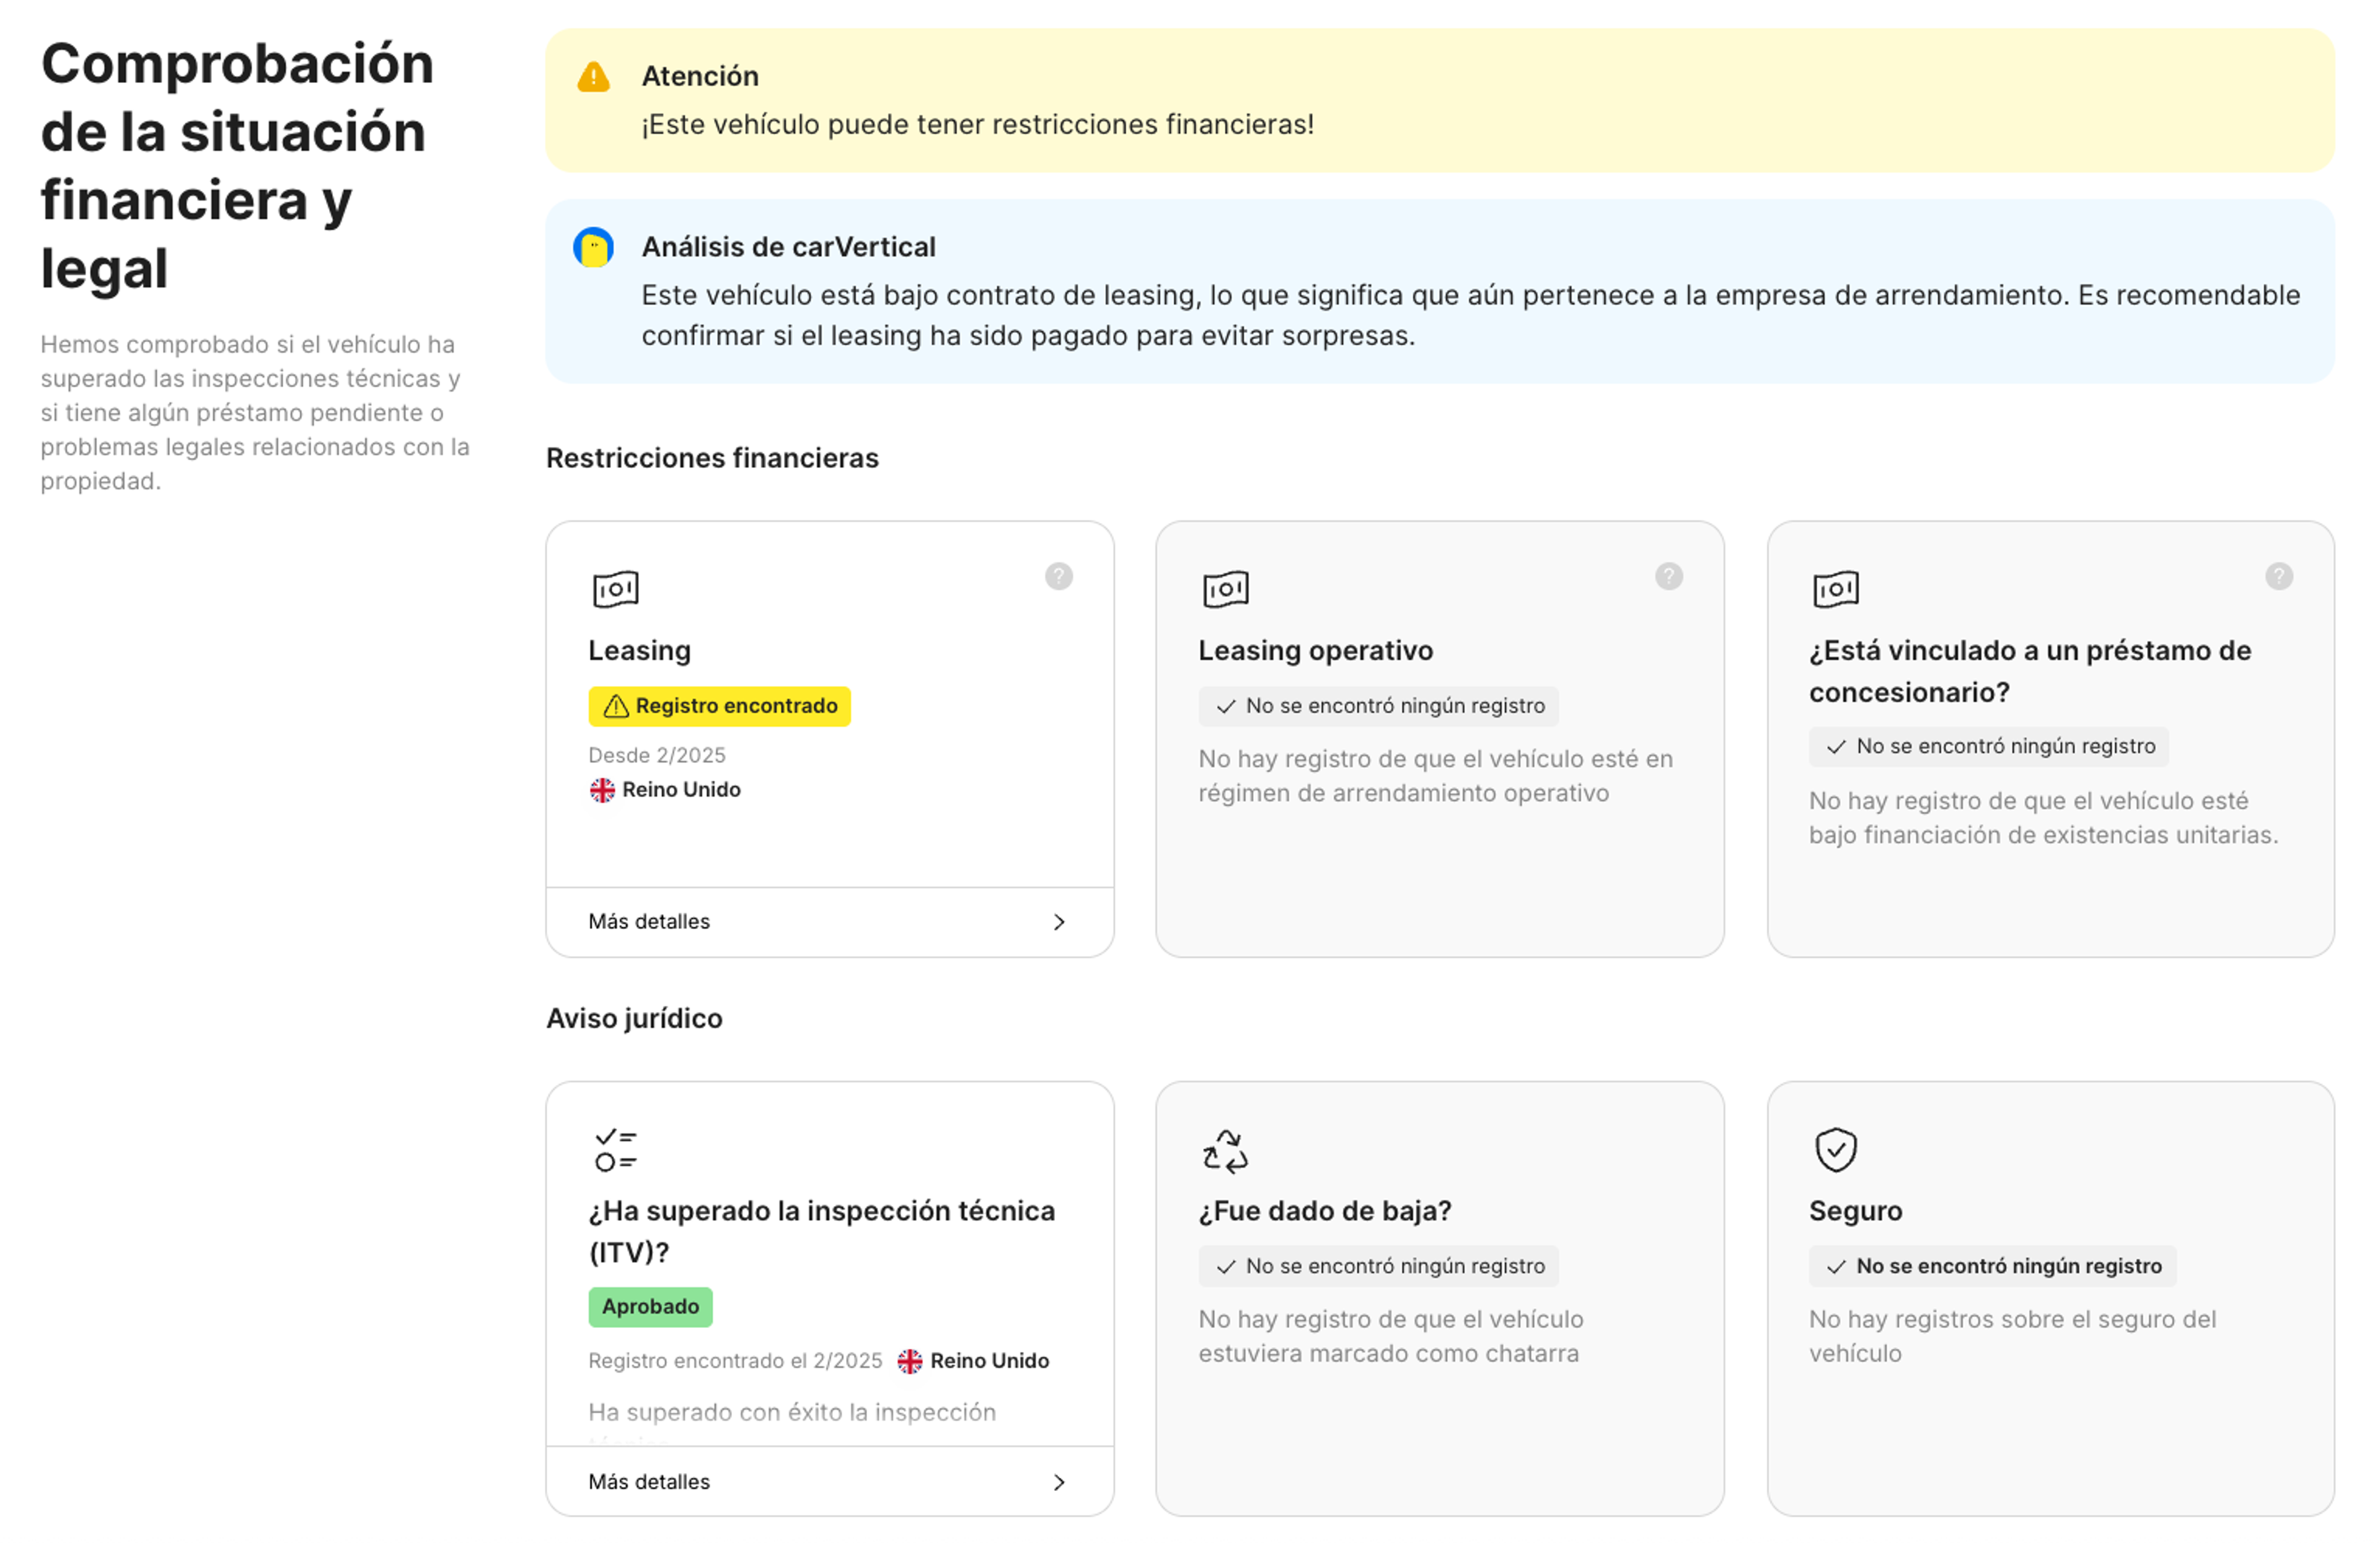This screenshot has height=1543, width=2380.
Task: Click checkmark in Seguro no-record badge
Action: [1837, 1267]
